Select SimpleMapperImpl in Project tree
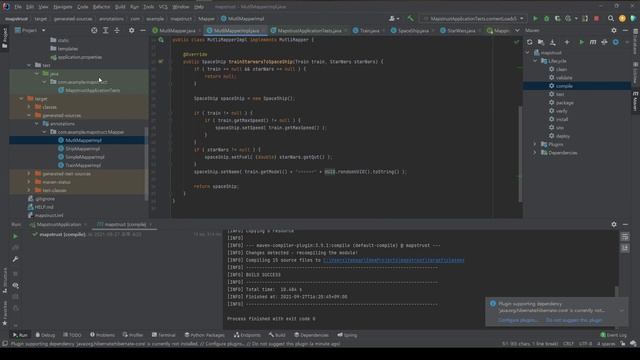This screenshot has height=360, width=640. 84,157
